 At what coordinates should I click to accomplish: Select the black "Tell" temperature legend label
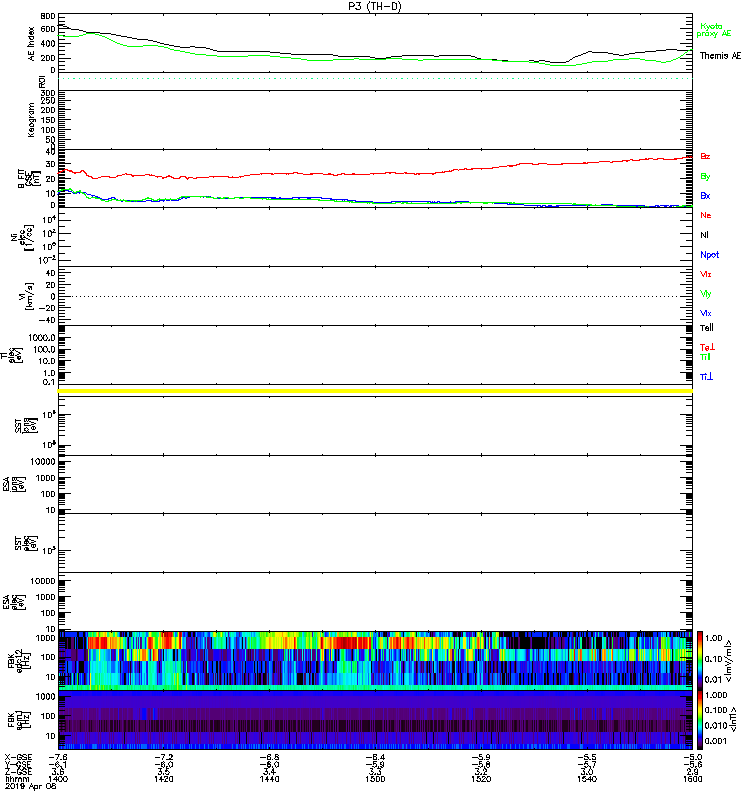point(706,328)
